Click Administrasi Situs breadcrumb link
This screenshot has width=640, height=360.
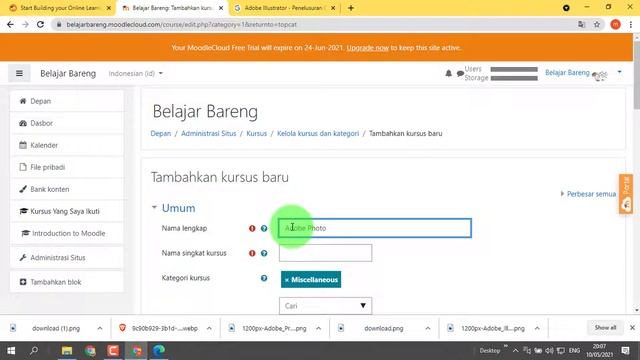click(209, 133)
